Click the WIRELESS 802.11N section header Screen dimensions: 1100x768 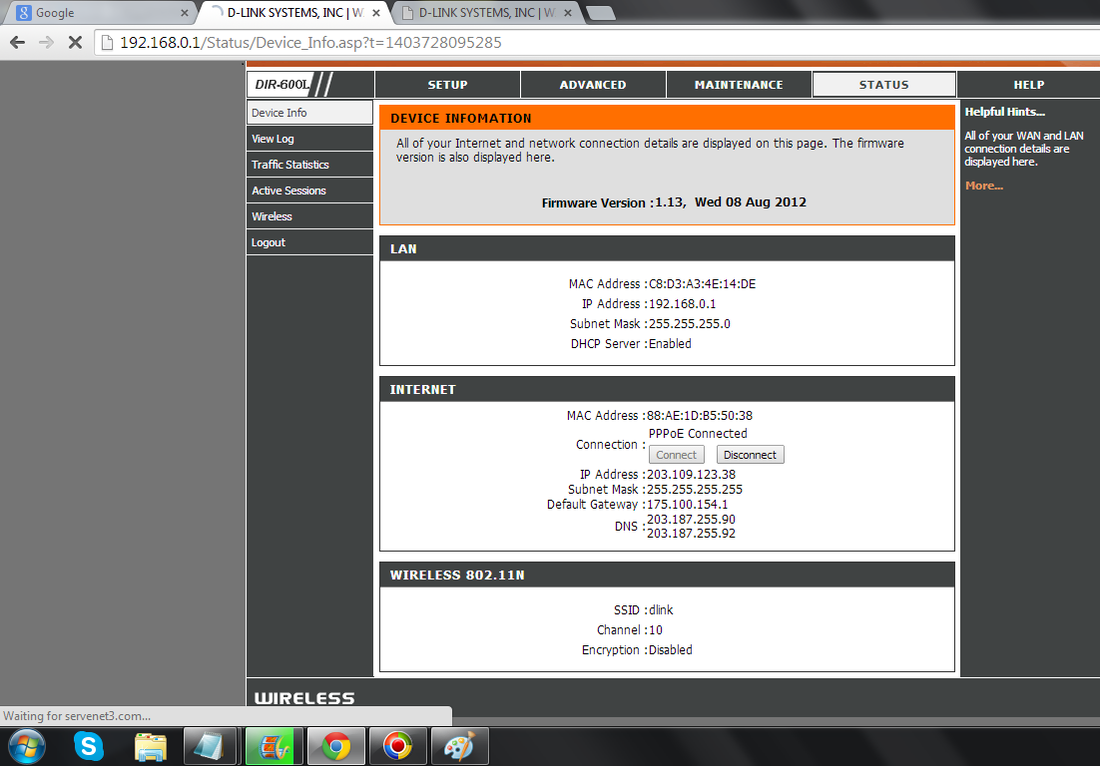tap(457, 575)
